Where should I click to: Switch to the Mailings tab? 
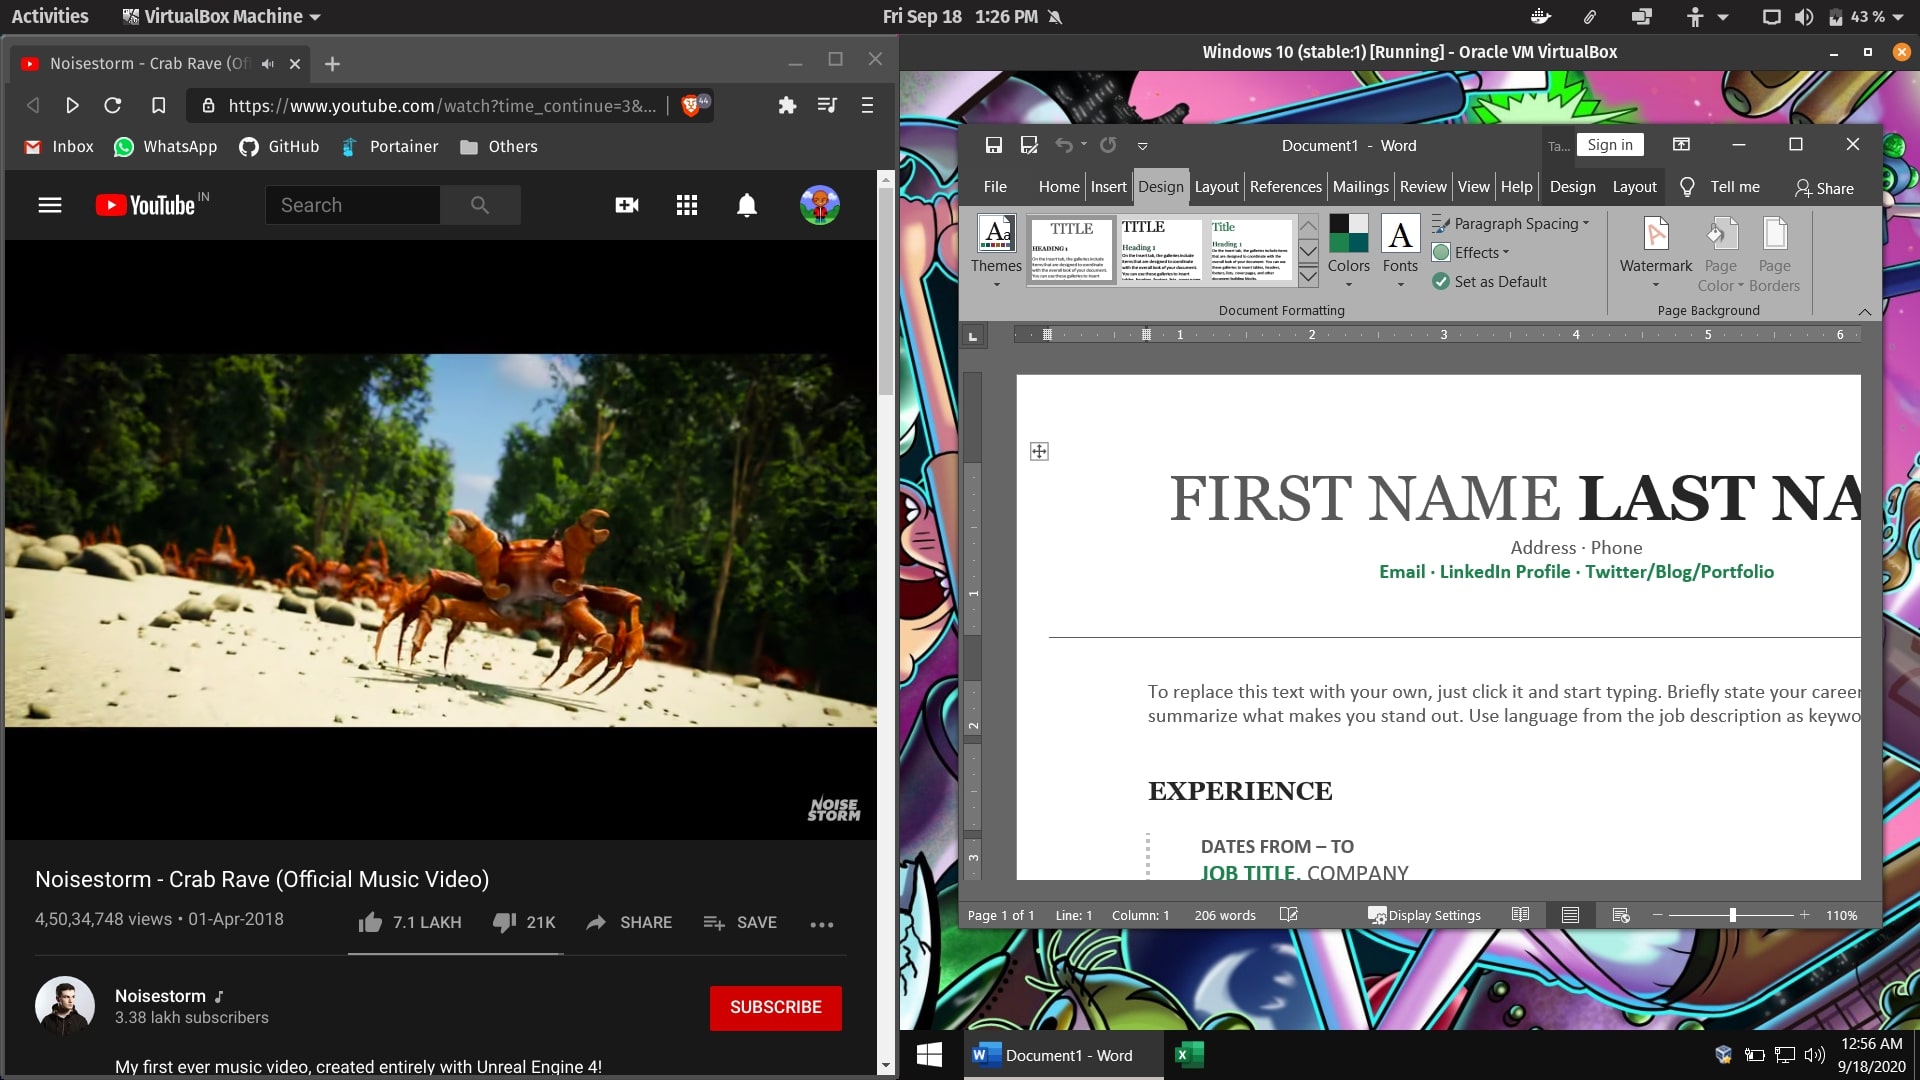(1360, 187)
